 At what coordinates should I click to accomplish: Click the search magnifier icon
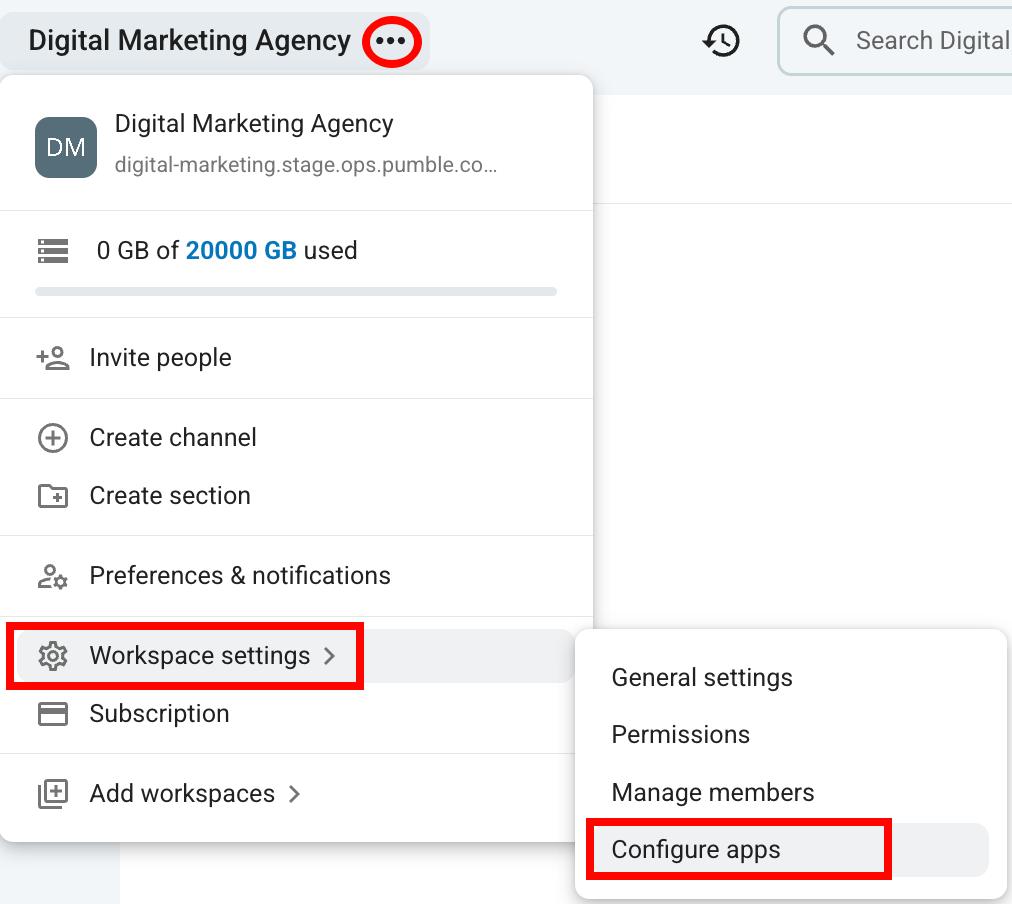tap(818, 40)
